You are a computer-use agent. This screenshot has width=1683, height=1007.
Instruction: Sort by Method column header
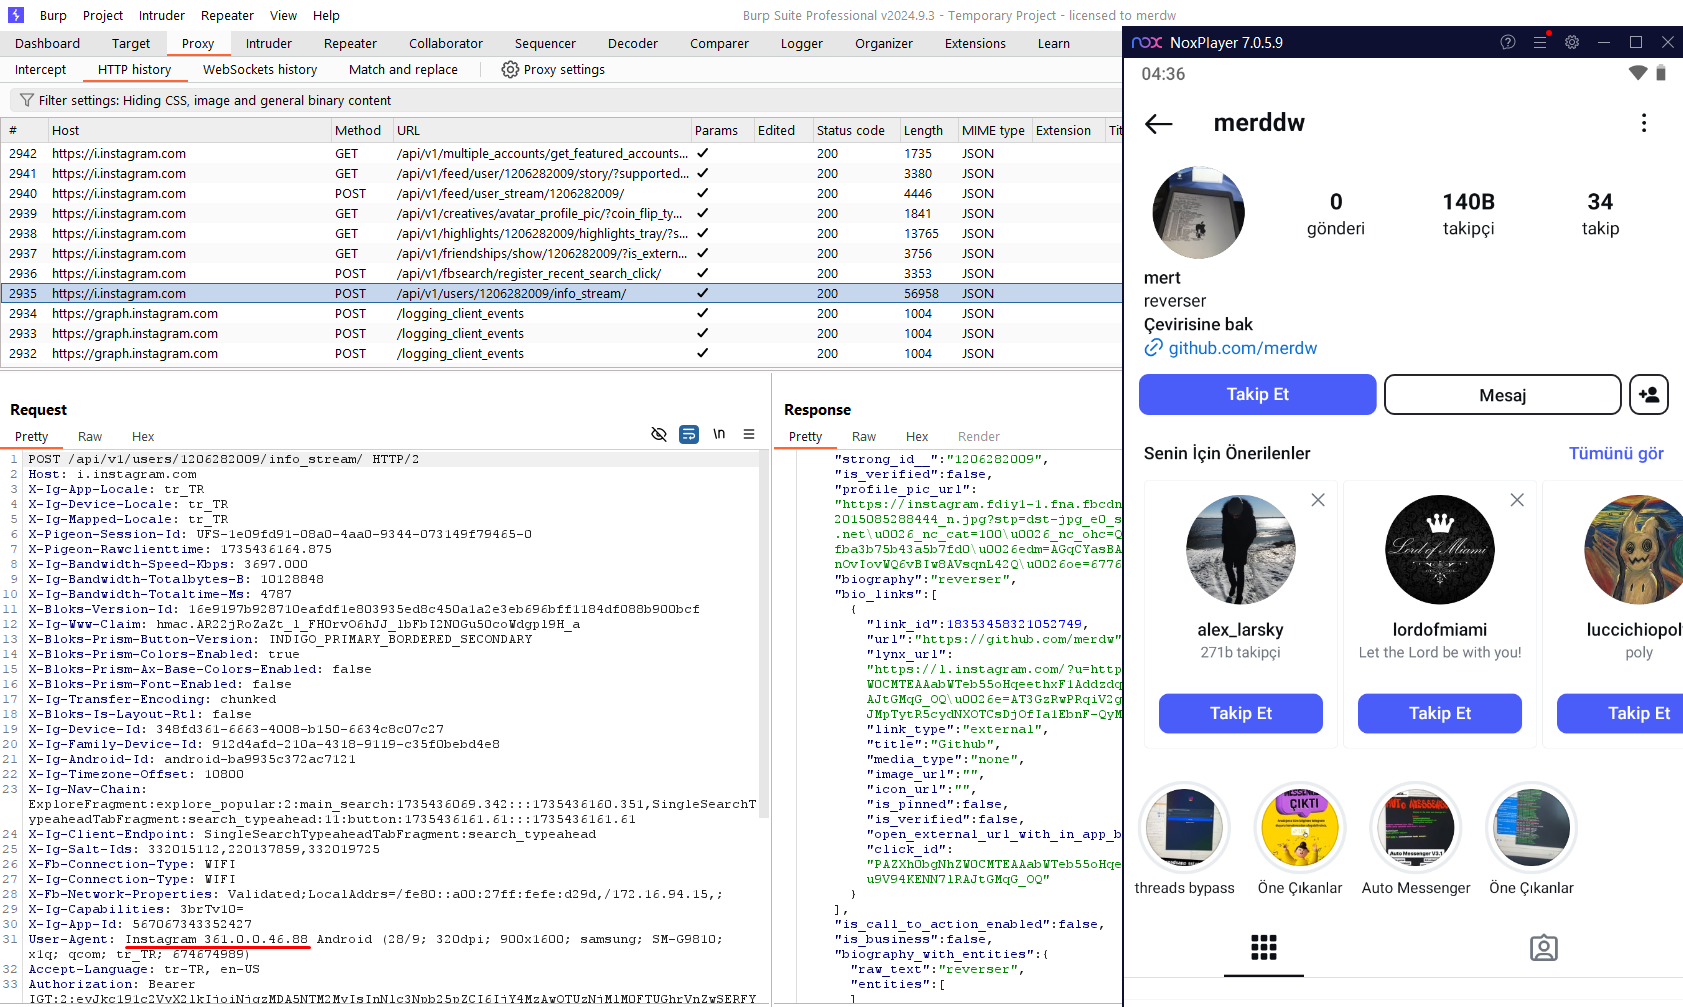coord(360,130)
